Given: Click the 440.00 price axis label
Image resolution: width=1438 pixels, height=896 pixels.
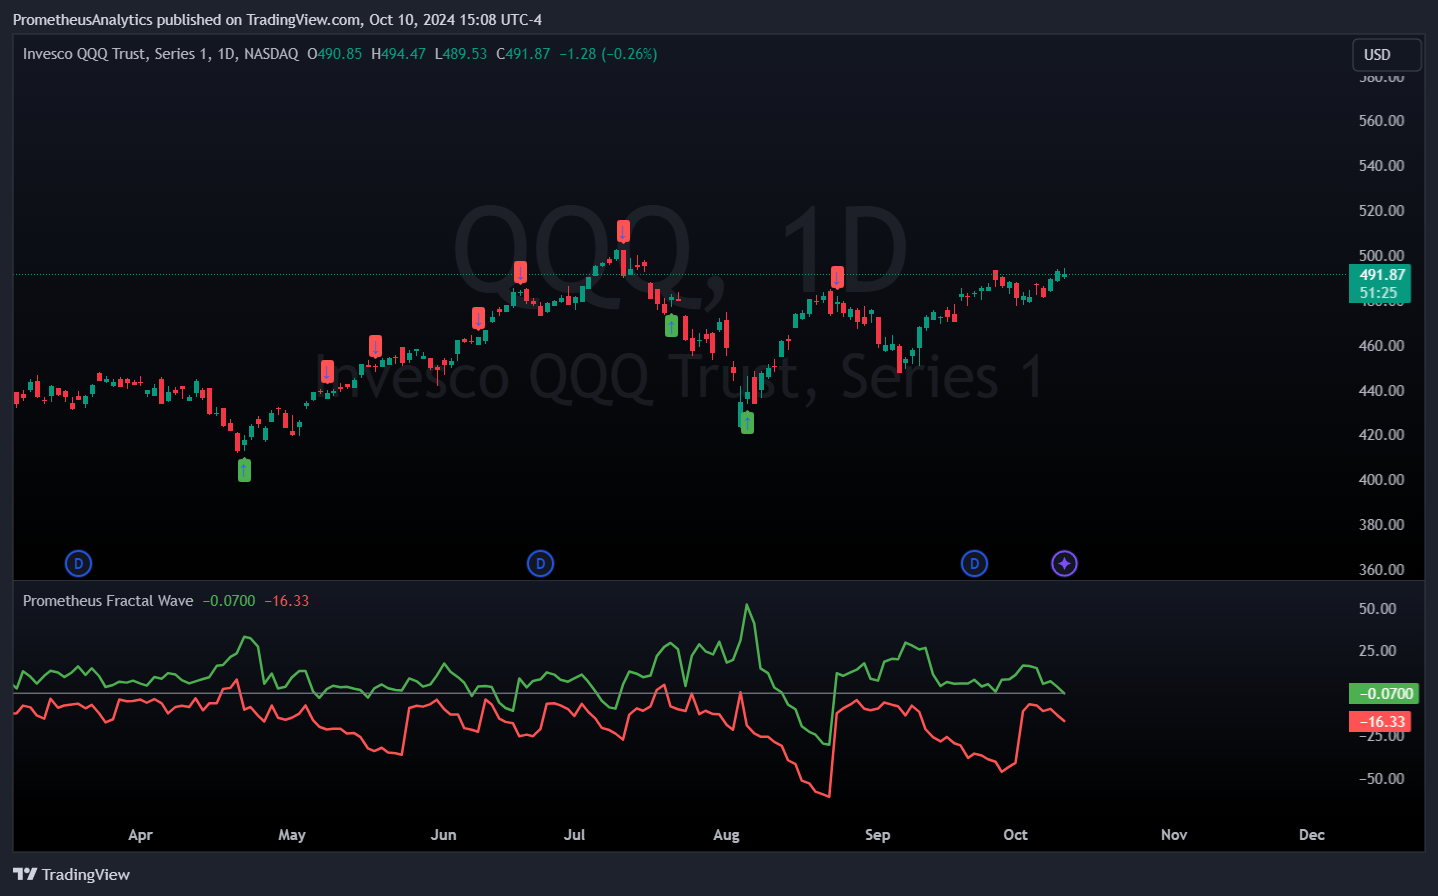Looking at the screenshot, I should [x=1381, y=391].
